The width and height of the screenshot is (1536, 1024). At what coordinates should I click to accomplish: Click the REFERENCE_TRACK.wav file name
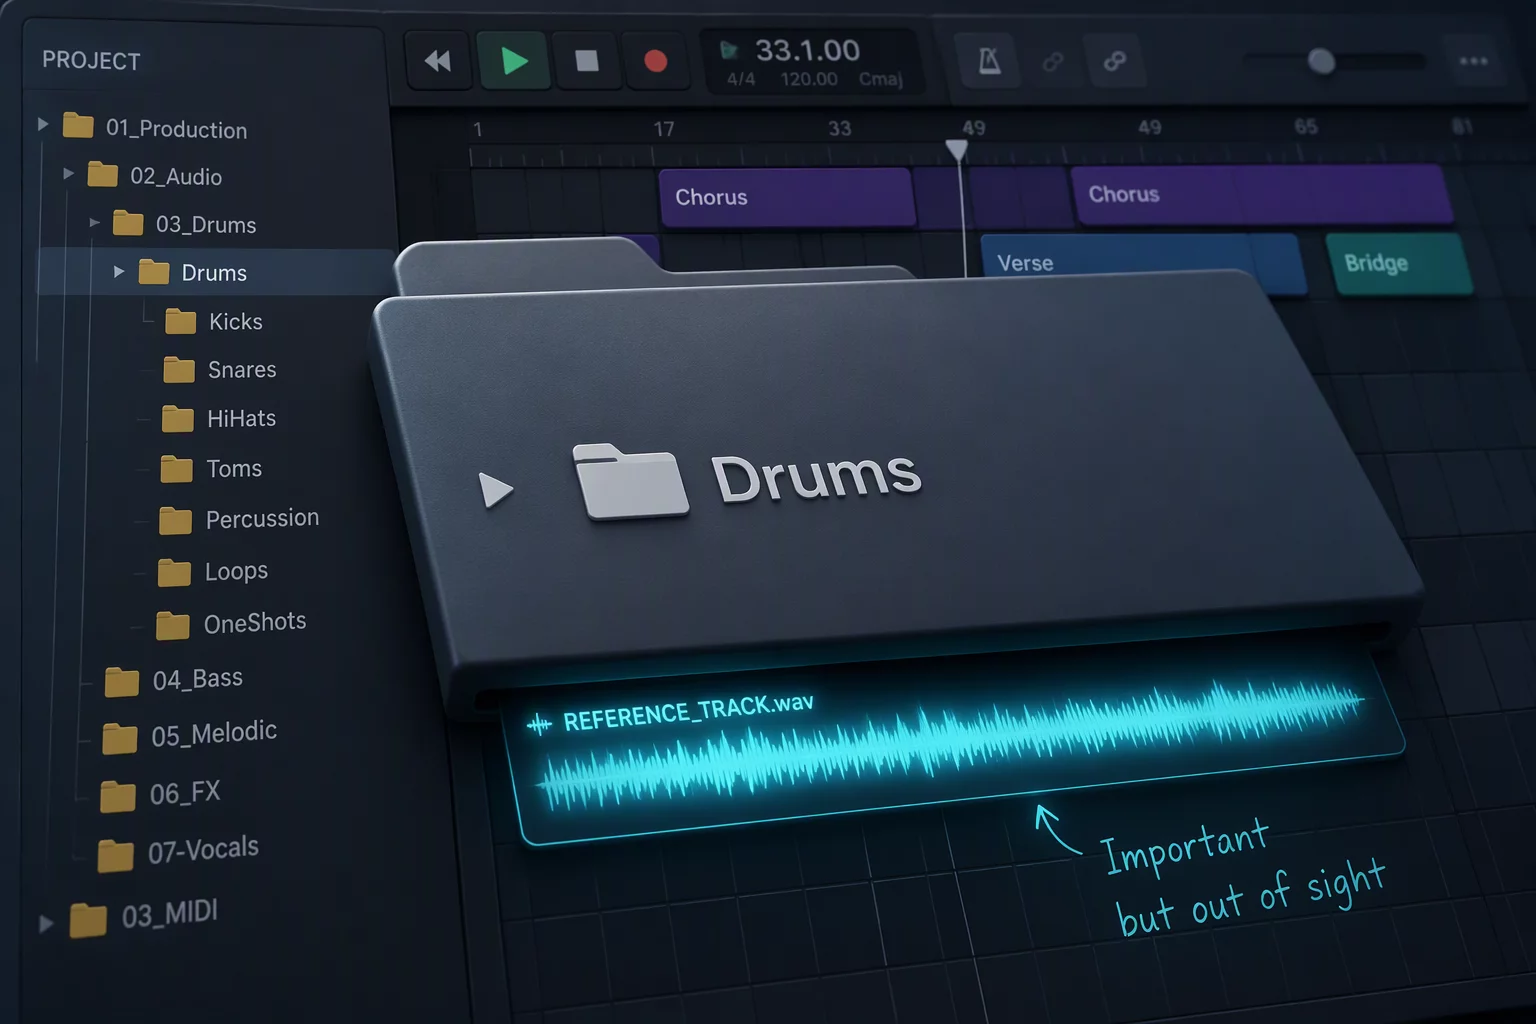tap(688, 712)
